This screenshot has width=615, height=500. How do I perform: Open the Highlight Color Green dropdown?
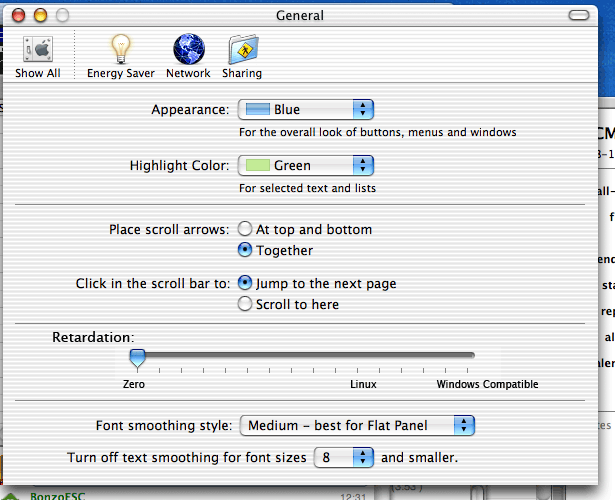pos(306,165)
